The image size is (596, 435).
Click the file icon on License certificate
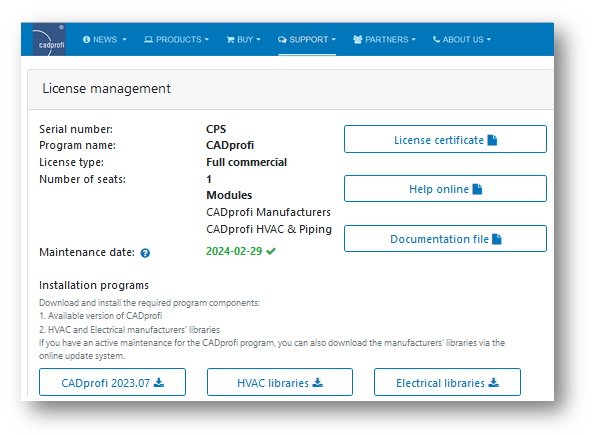(492, 140)
